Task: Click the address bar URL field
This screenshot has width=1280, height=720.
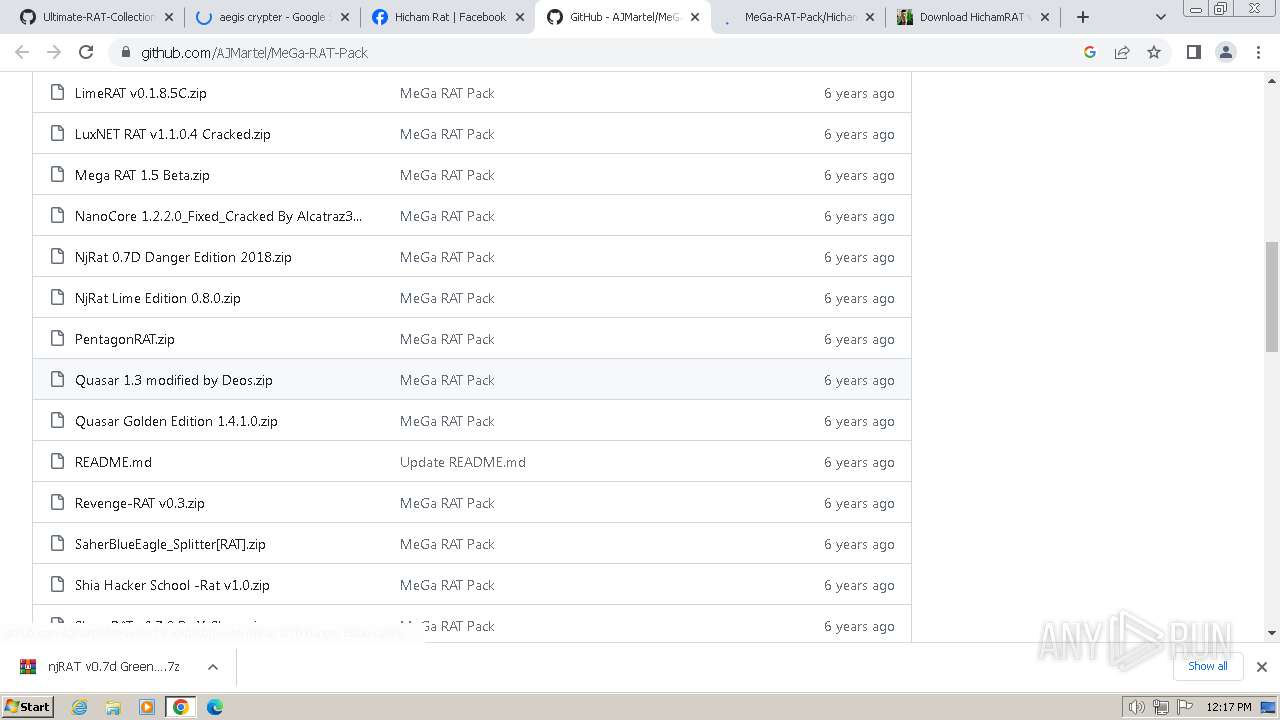Action: [600, 52]
